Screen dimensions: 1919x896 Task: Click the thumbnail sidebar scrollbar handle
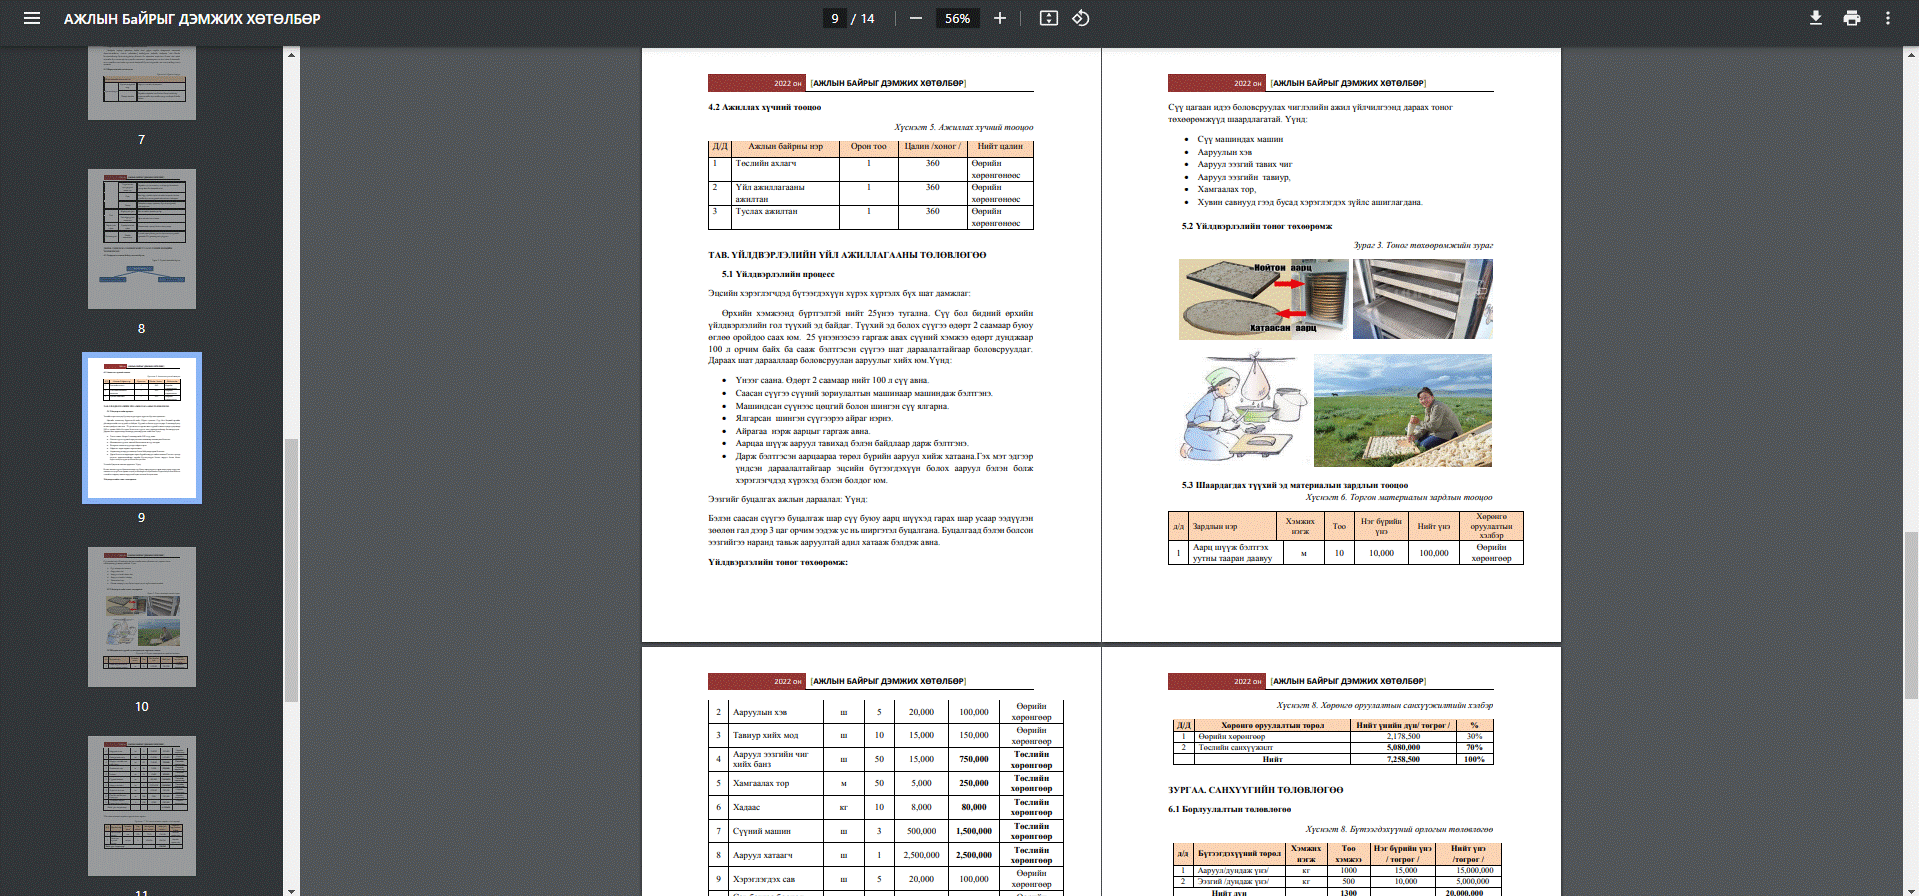(x=291, y=570)
